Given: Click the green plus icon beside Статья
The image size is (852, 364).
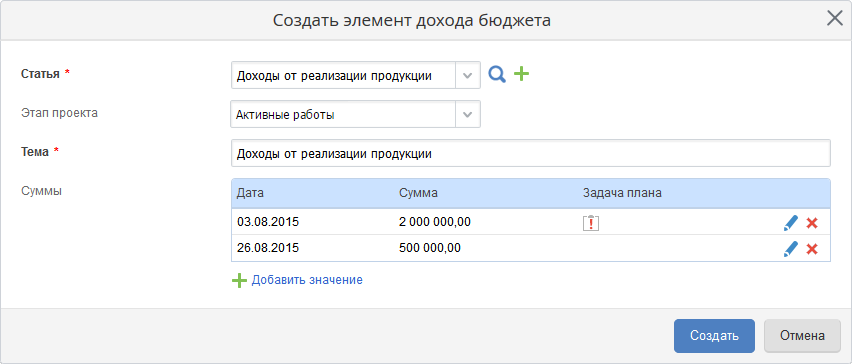Looking at the screenshot, I should [522, 74].
